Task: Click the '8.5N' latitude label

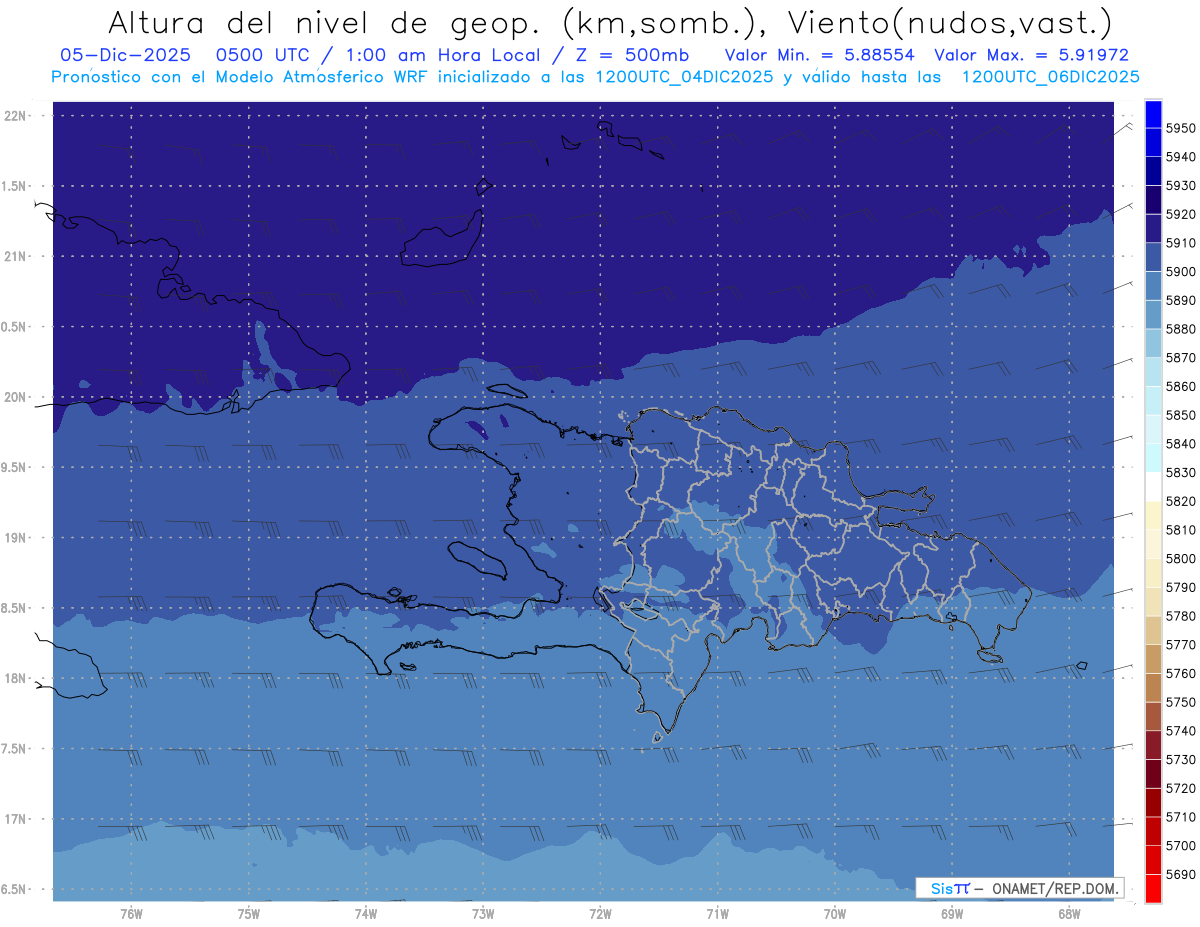Action: [15, 608]
